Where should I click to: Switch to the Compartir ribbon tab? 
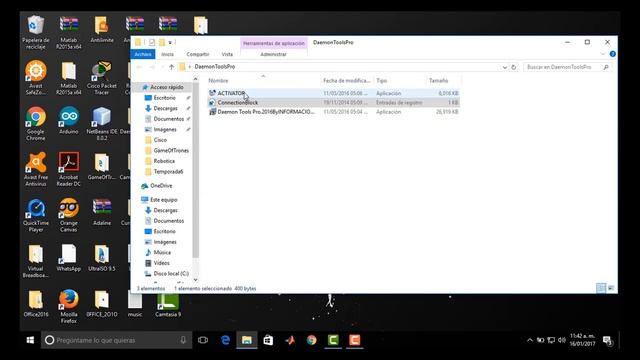[x=198, y=54]
